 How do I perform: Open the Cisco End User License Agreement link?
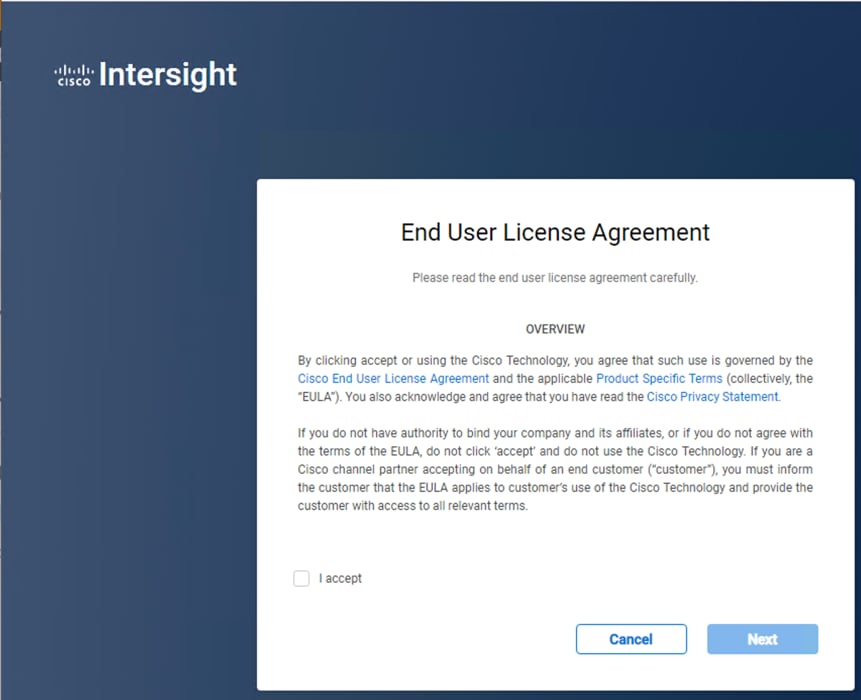coord(393,379)
